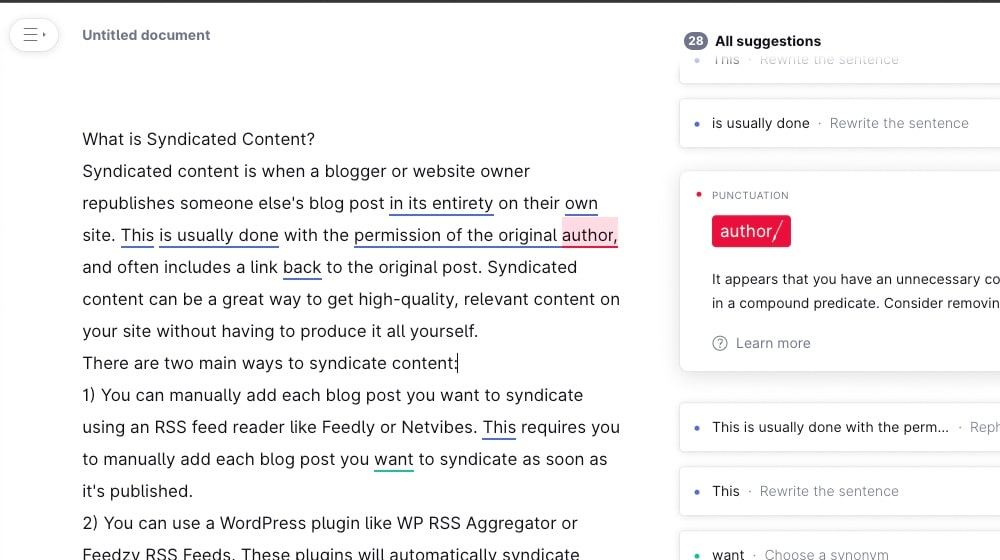Viewport: 1000px width, 560px height.
Task: Click the question mark Learn more icon
Action: [x=720, y=343]
